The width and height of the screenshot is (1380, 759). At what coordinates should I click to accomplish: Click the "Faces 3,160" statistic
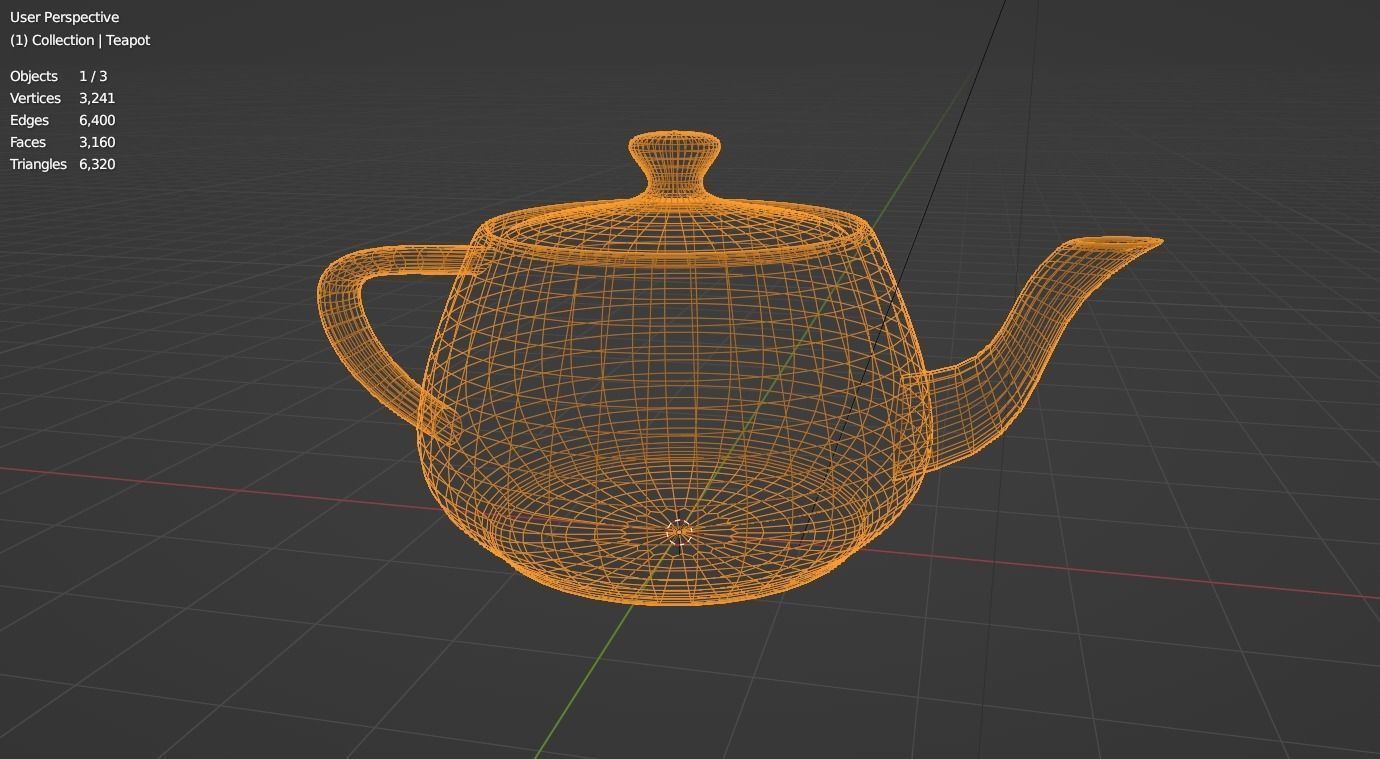[x=62, y=142]
